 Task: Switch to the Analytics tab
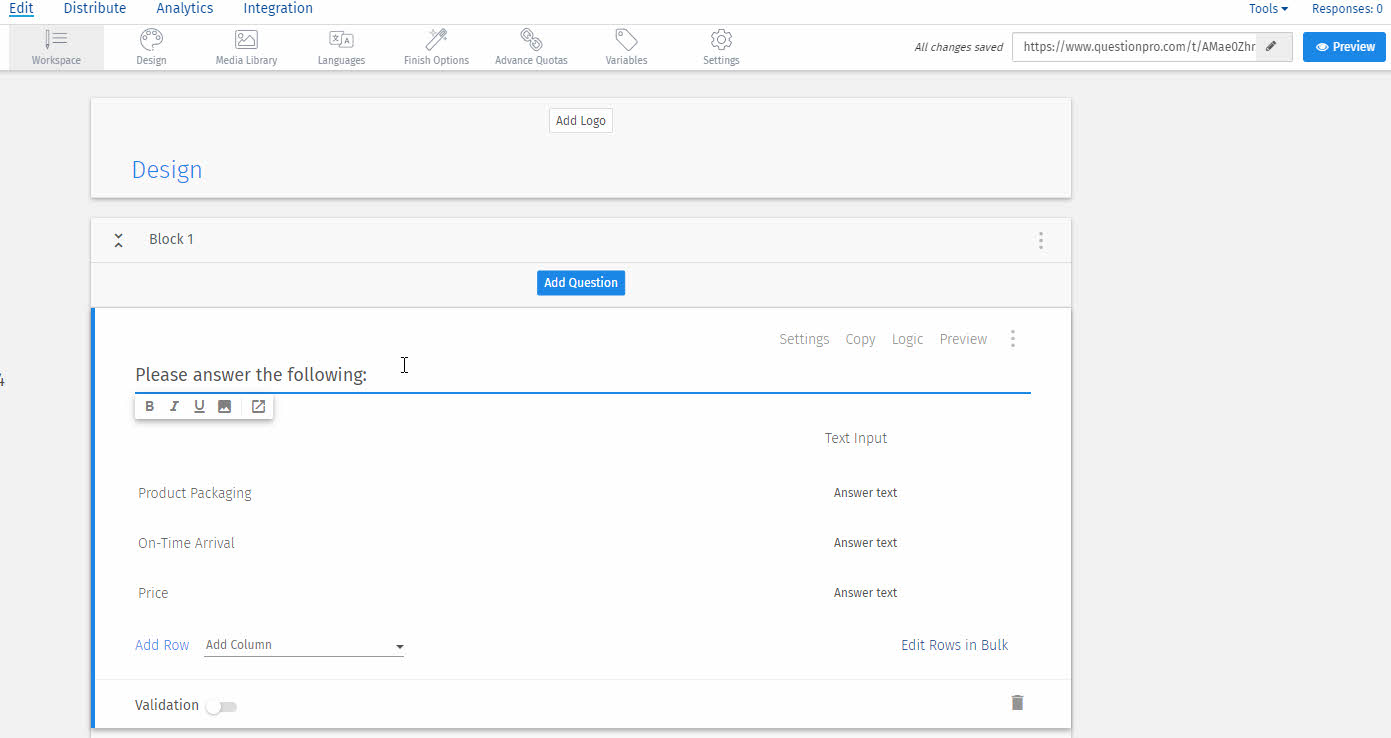pyautogui.click(x=185, y=9)
